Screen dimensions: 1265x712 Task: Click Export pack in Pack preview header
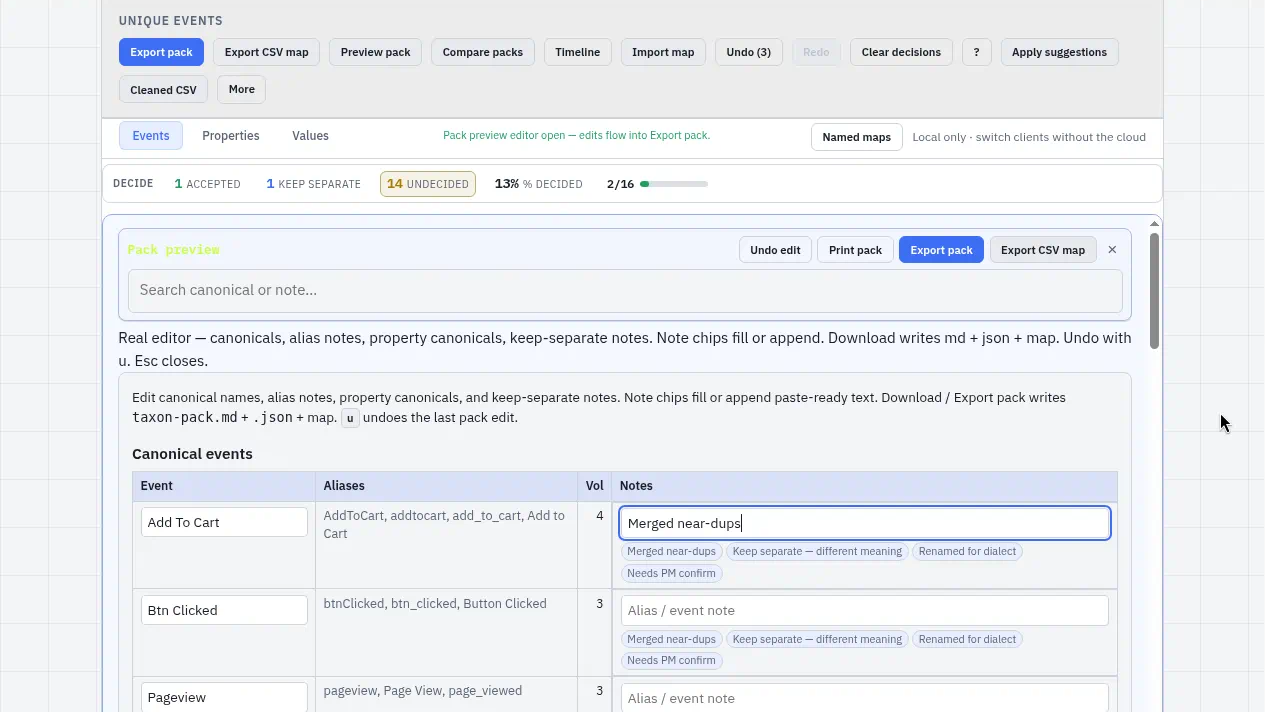941,250
